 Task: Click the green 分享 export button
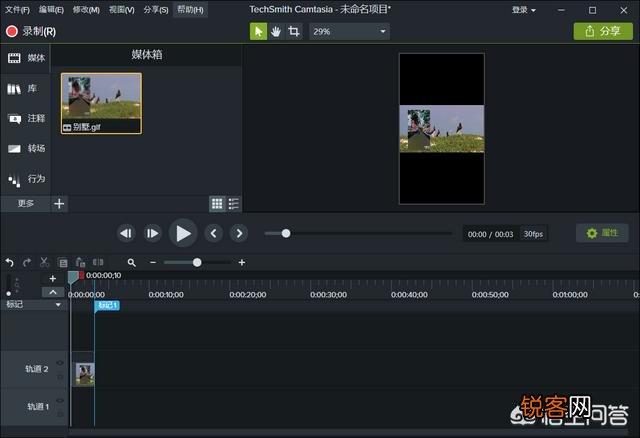pos(603,31)
